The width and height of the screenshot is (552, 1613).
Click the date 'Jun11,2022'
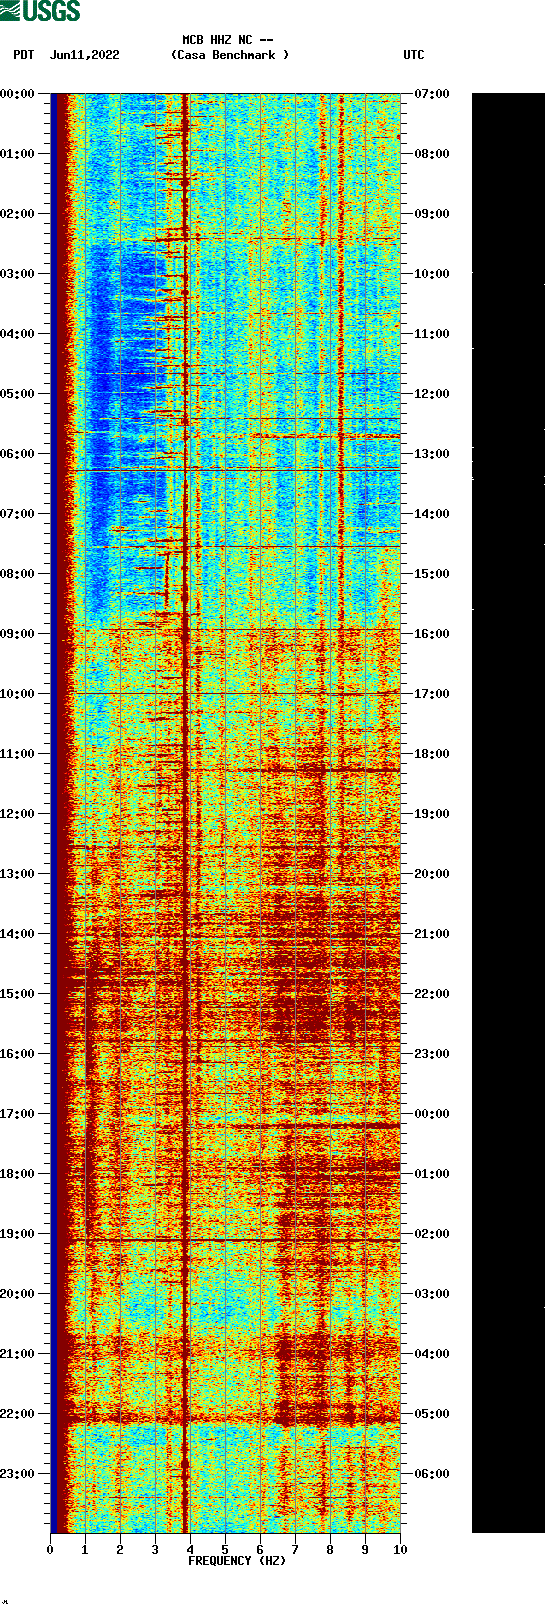coord(85,55)
